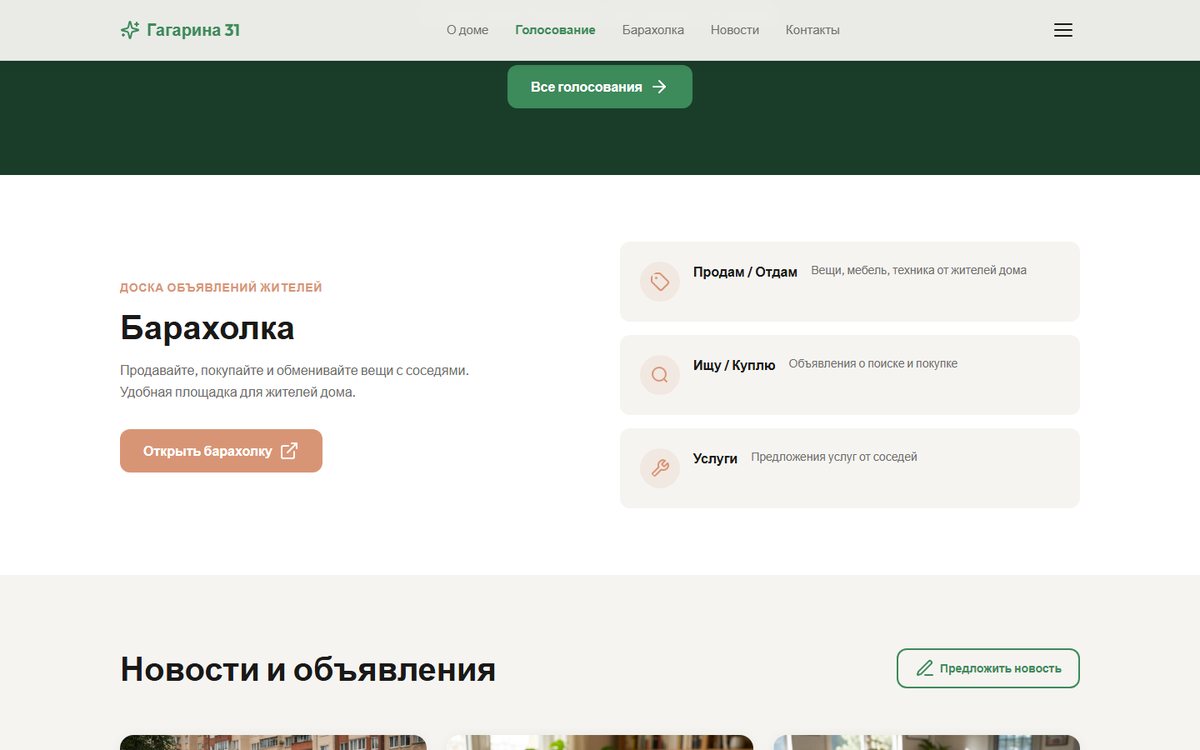Screen dimensions: 1200x750
Task: Click text Объявления о поиске и покупке
Action: (x=873, y=364)
